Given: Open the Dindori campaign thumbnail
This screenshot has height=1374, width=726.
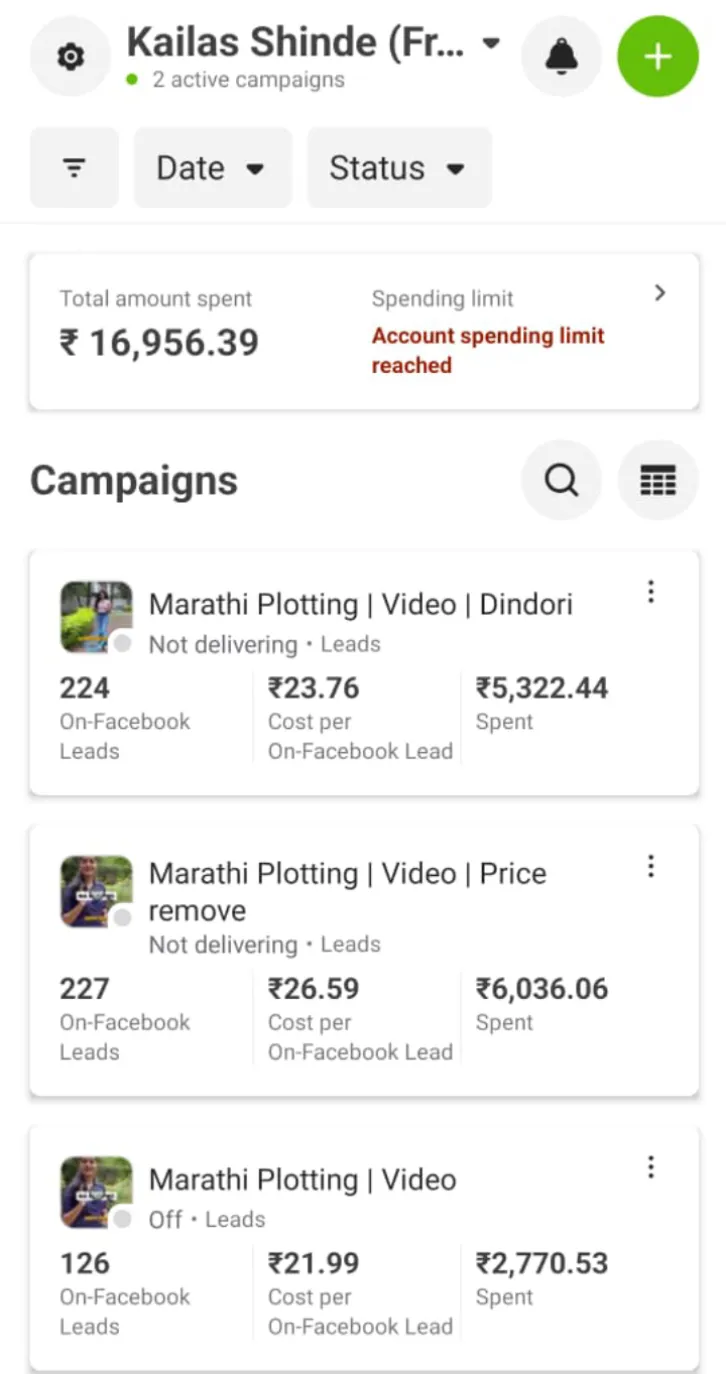Looking at the screenshot, I should pos(94,614).
